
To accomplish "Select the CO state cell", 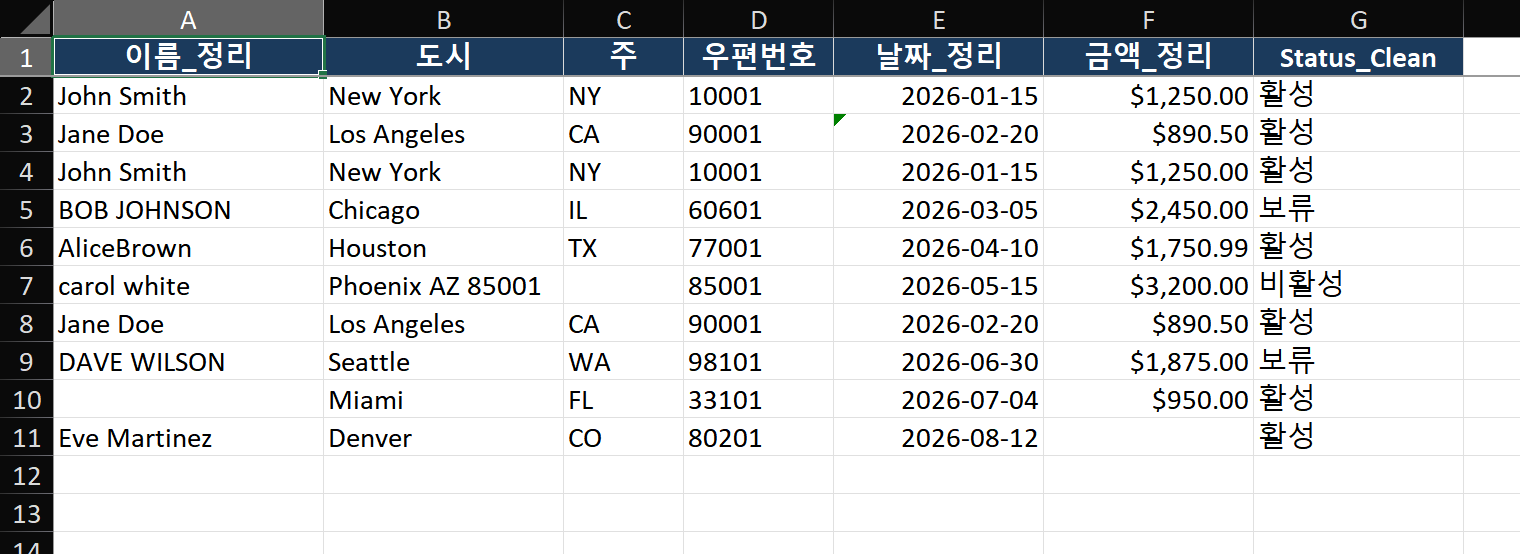I will click(x=624, y=437).
